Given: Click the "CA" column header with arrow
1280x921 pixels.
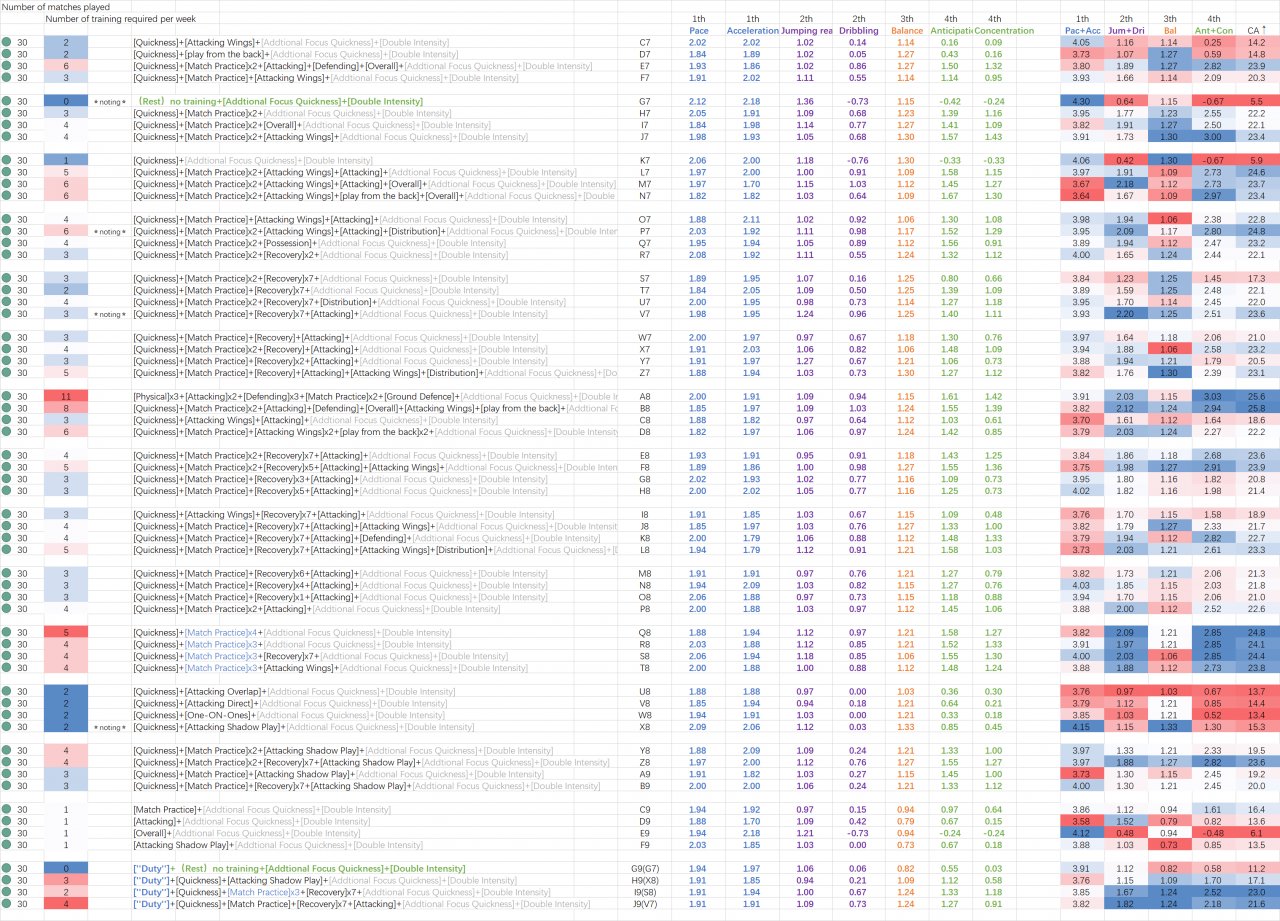Looking at the screenshot, I should tap(1257, 31).
